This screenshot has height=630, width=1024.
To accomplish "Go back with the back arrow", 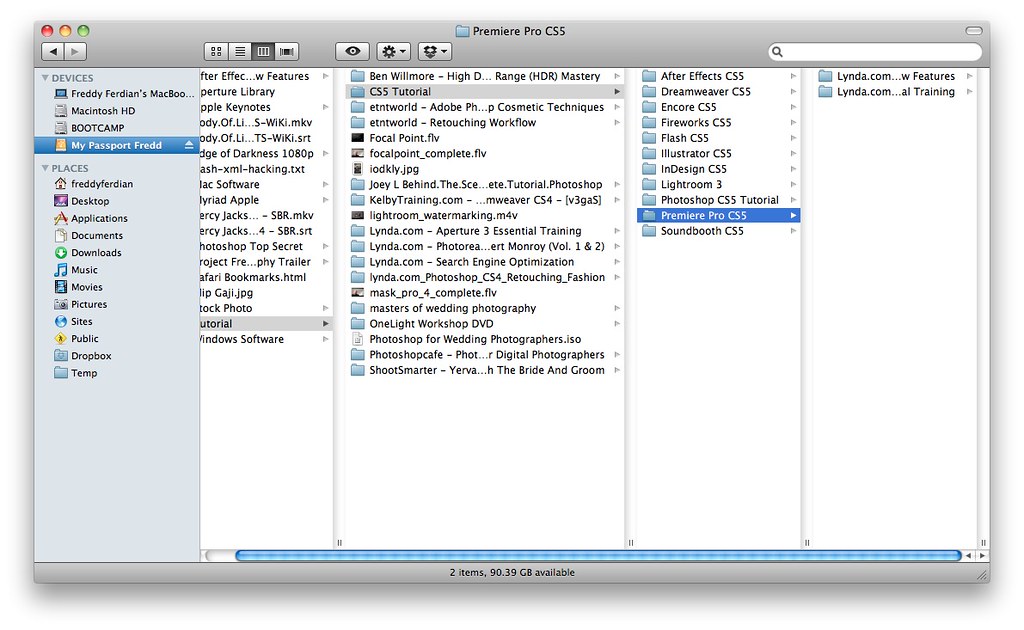I will pyautogui.click(x=53, y=52).
